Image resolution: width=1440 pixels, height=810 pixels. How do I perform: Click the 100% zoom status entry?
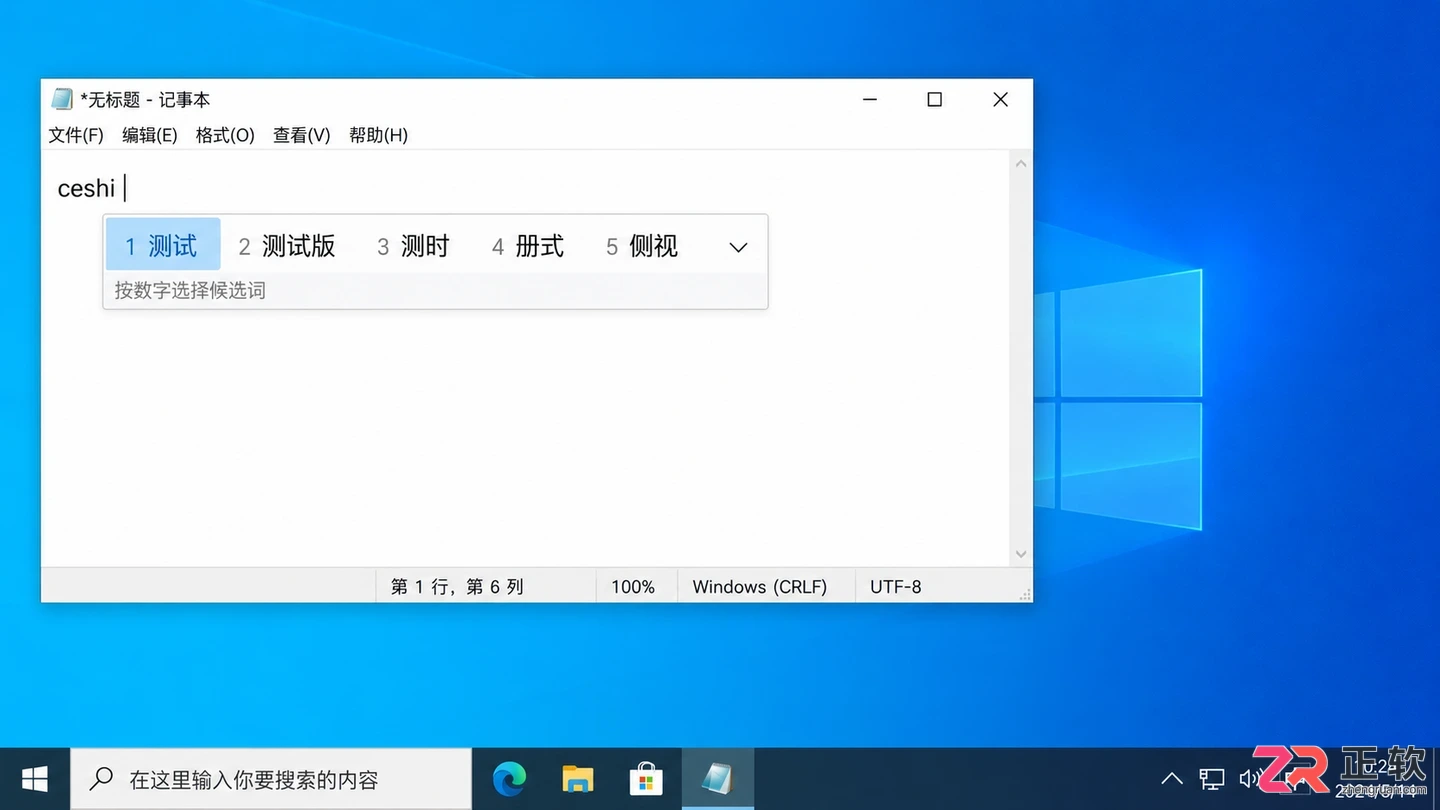[x=633, y=587]
